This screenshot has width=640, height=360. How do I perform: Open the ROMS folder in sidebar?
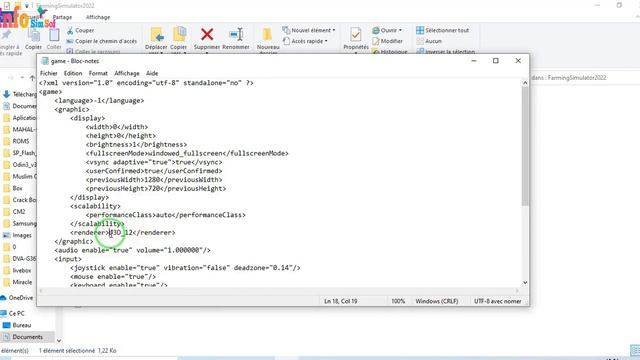pos(16,141)
